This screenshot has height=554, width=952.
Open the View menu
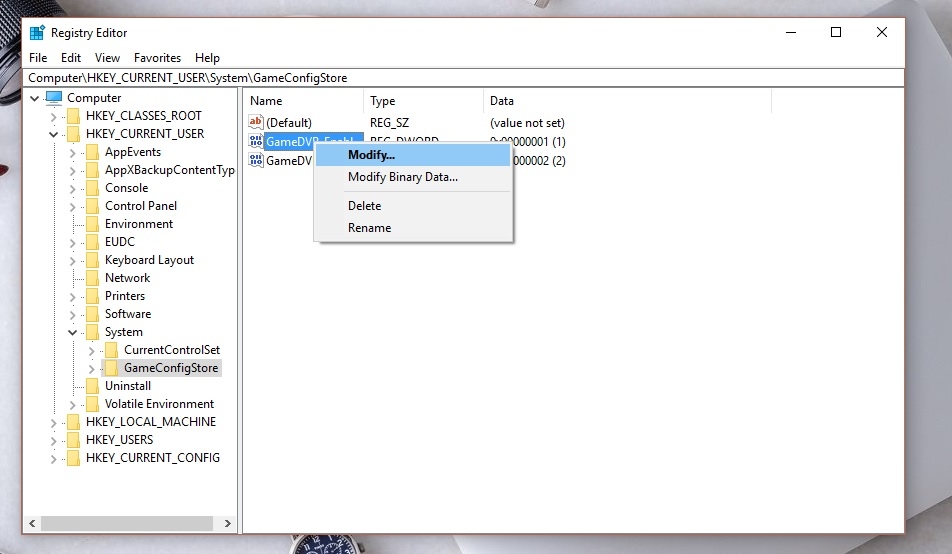pos(107,58)
